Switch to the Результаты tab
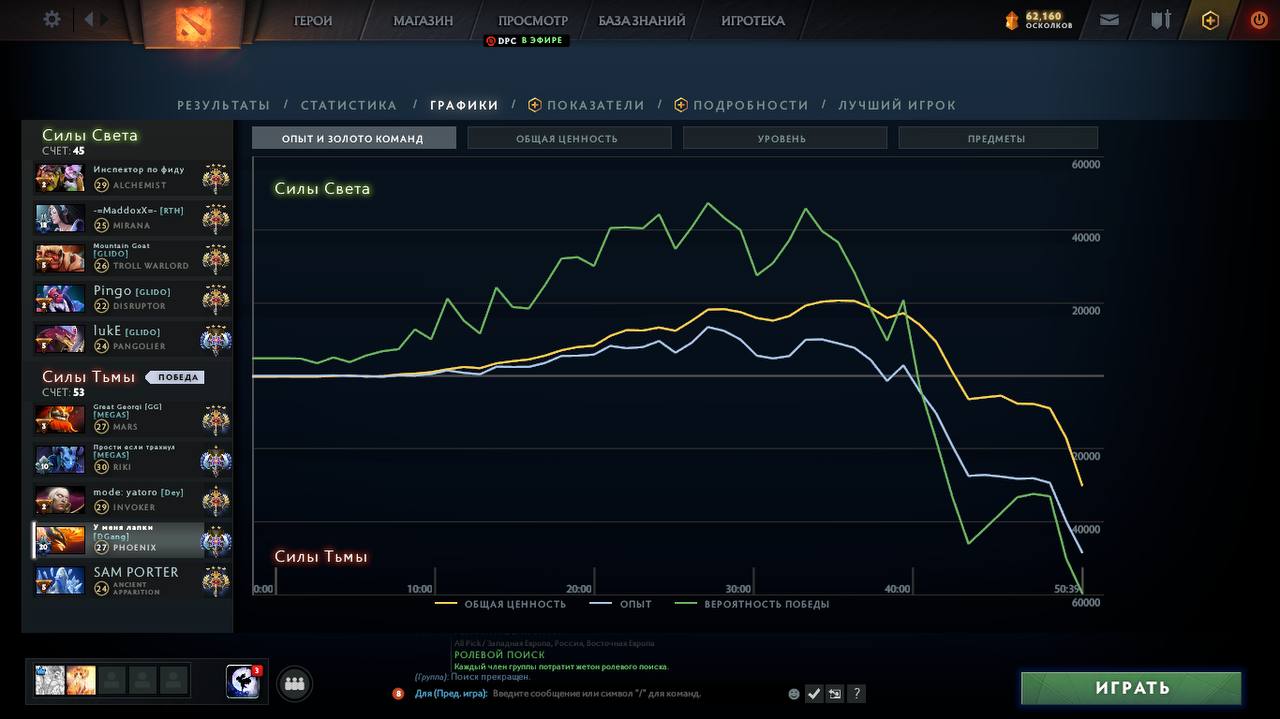 [224, 105]
